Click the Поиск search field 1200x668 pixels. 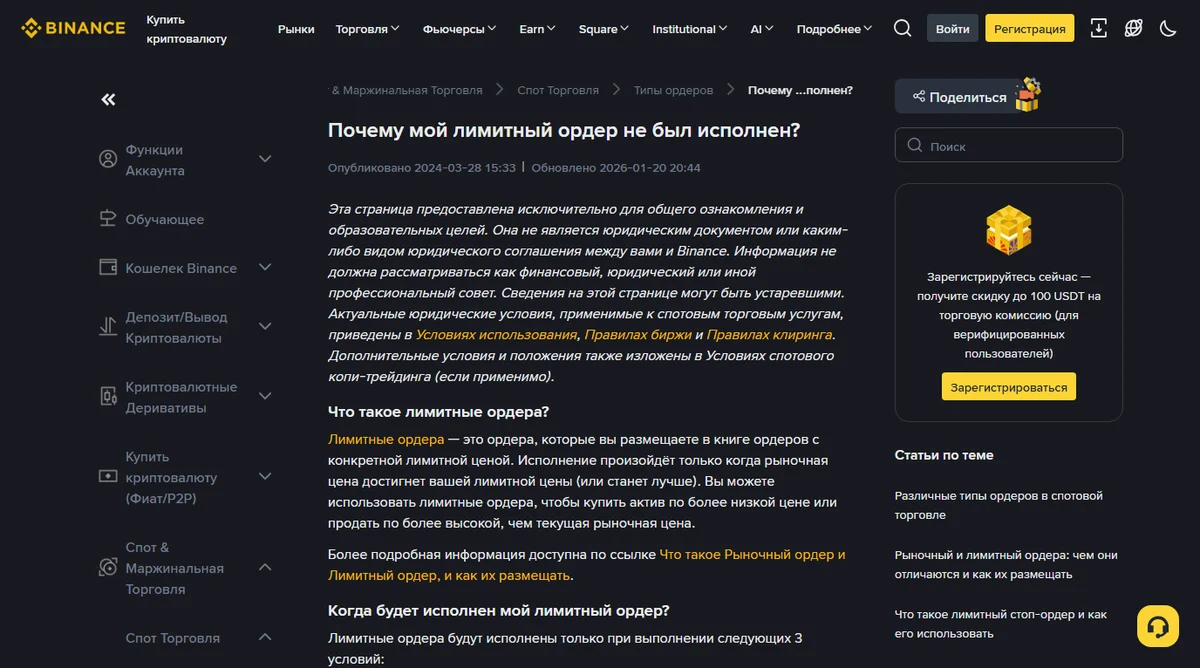(x=1008, y=145)
